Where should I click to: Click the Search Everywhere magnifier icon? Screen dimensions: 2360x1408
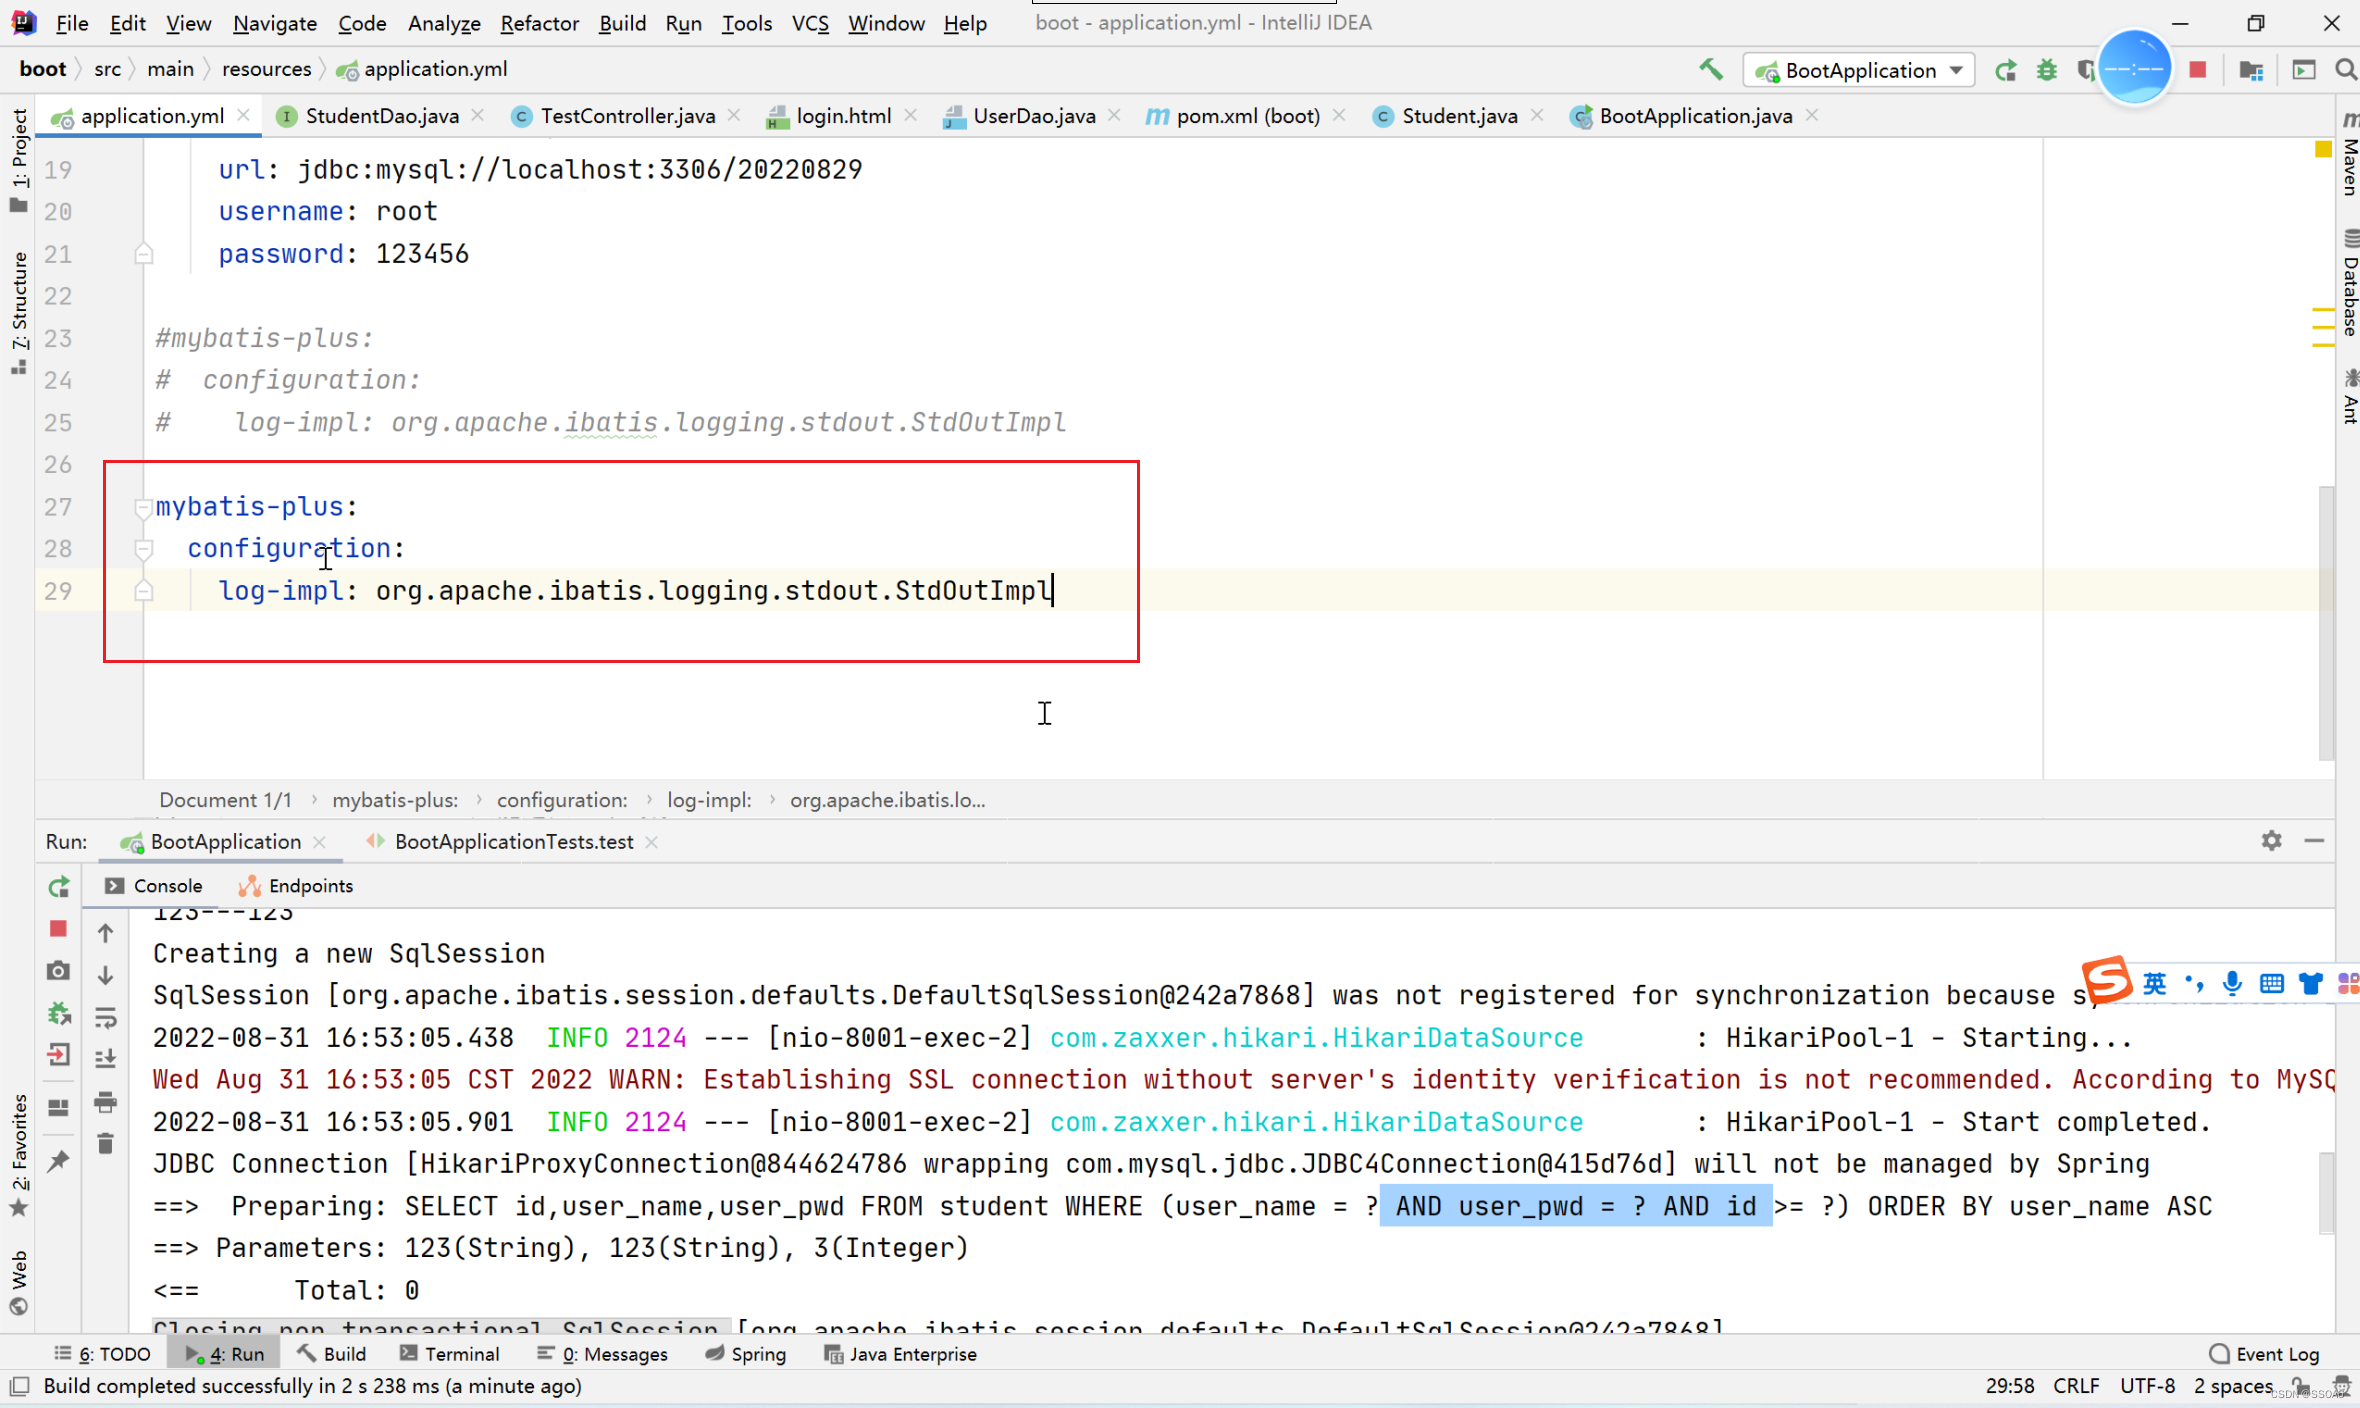tap(2345, 70)
